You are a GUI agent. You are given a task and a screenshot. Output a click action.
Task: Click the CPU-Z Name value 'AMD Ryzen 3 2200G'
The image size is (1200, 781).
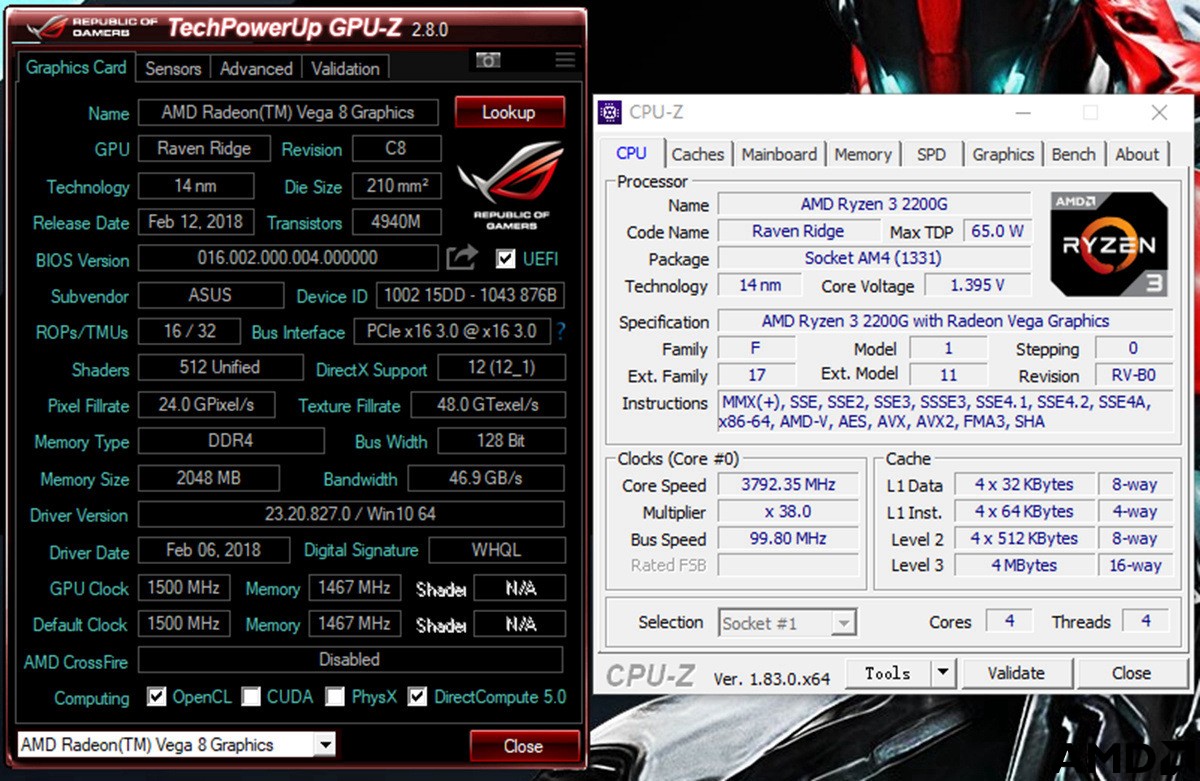click(x=874, y=204)
